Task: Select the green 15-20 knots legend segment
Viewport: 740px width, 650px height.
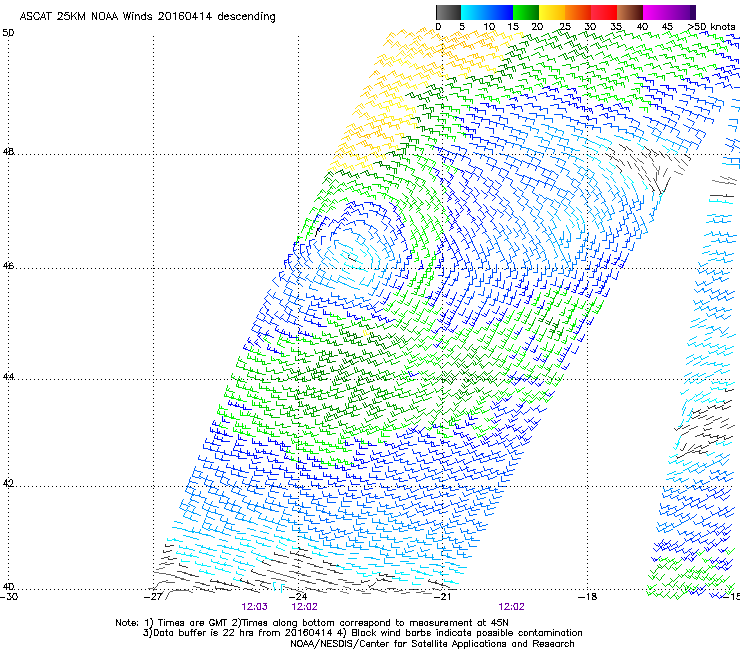Action: [525, 12]
